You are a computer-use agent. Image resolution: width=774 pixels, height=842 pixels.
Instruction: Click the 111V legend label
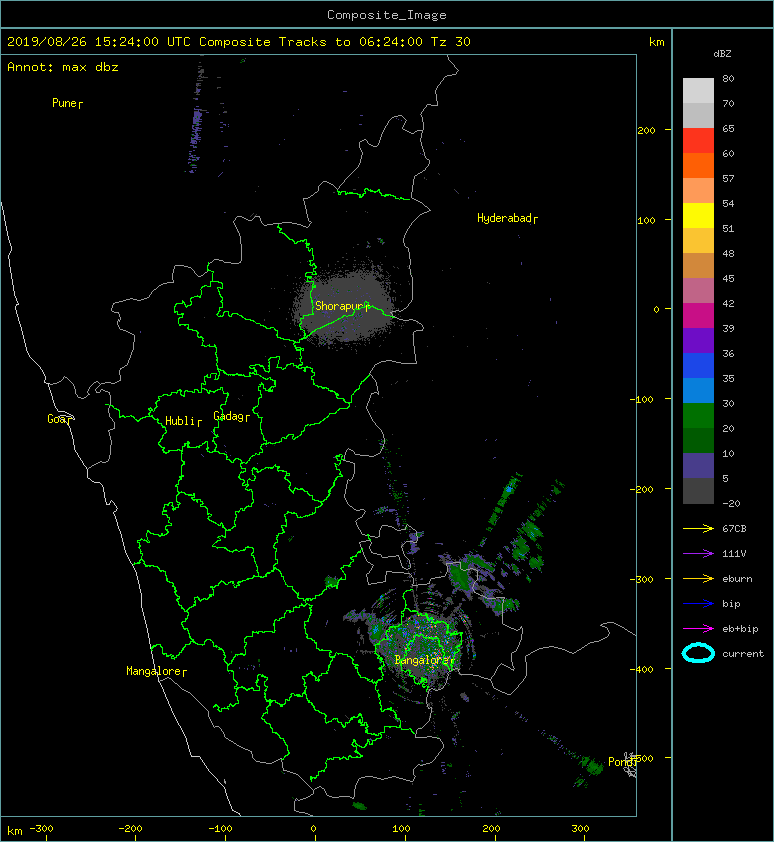734,554
